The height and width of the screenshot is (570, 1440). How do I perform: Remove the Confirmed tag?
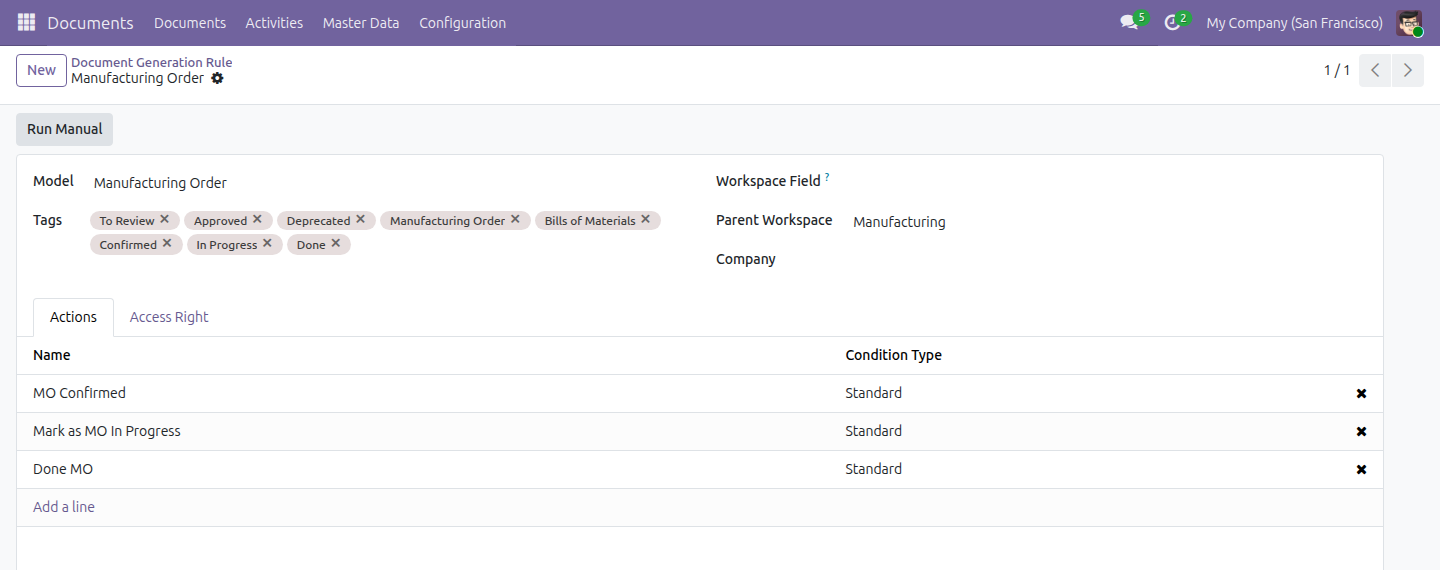click(x=167, y=243)
